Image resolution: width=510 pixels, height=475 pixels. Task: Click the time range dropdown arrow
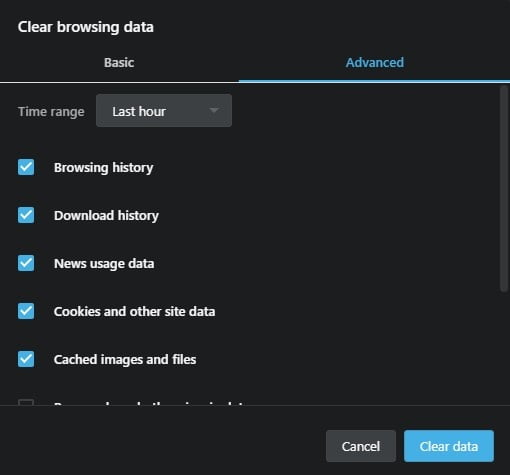tap(214, 110)
